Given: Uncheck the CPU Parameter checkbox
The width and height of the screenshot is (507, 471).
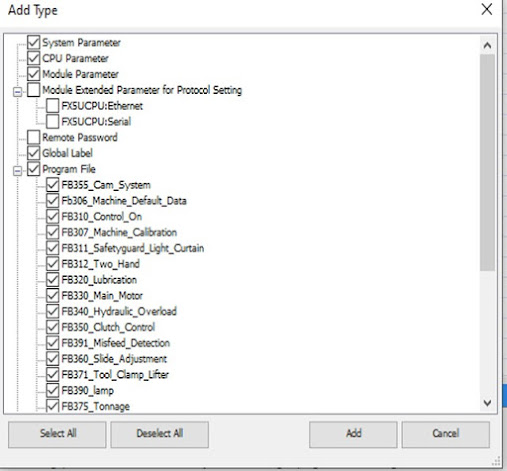Looking at the screenshot, I should click(33, 58).
